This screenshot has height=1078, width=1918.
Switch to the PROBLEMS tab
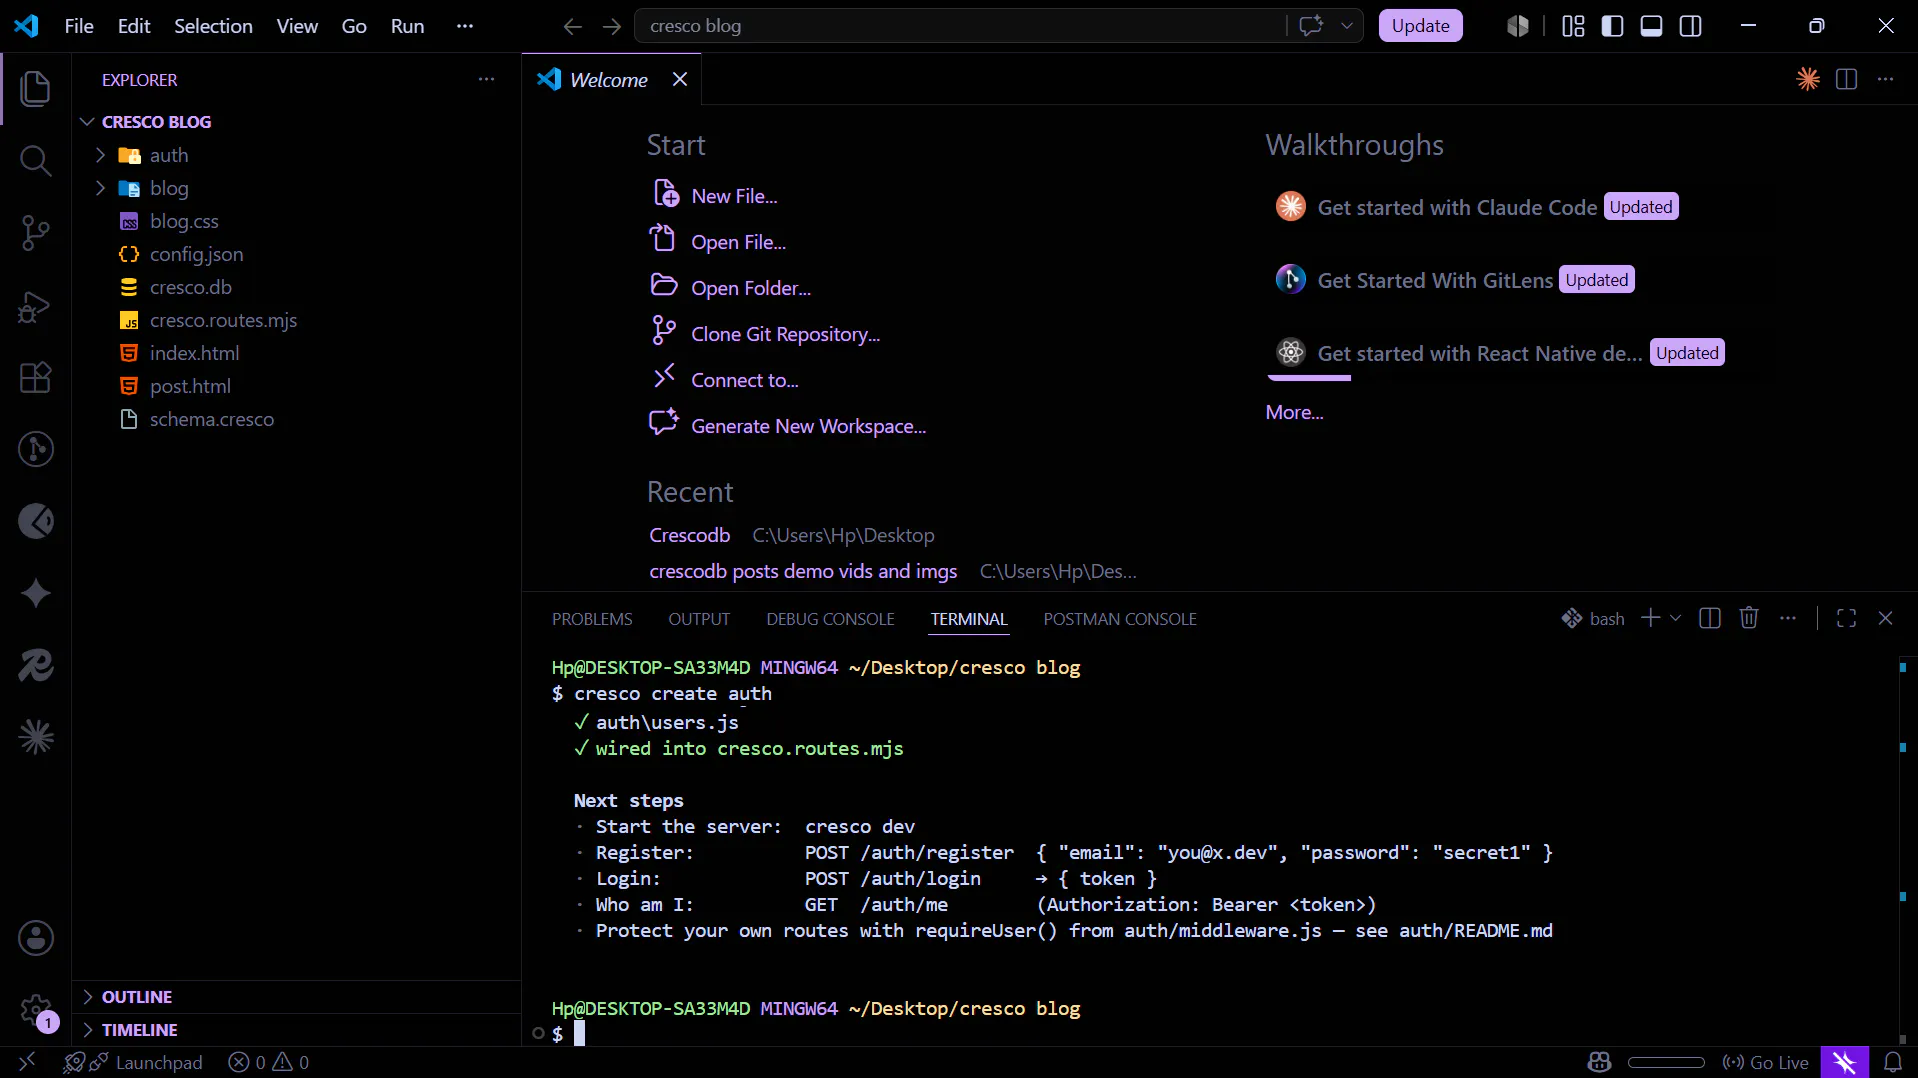click(x=592, y=619)
